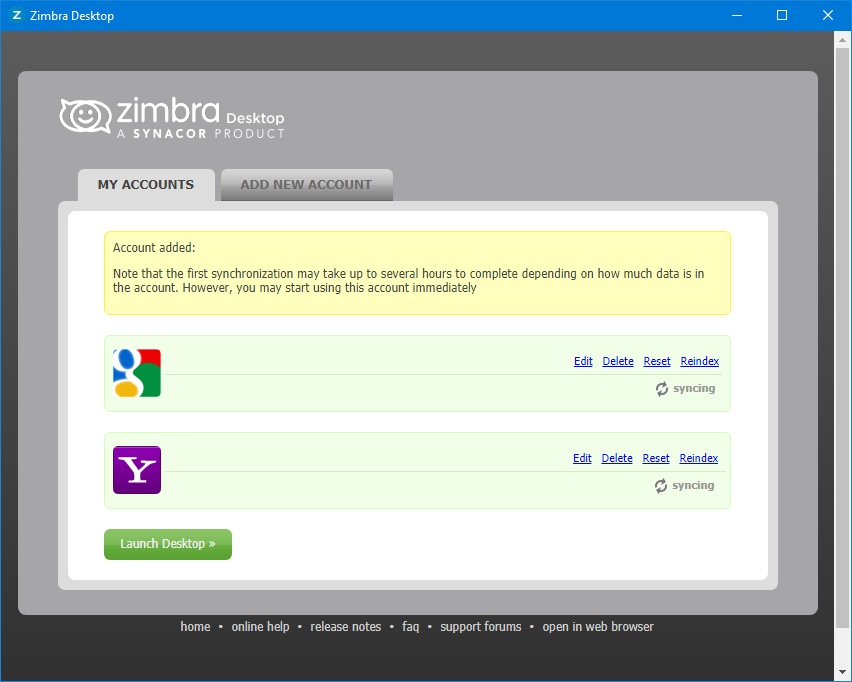This screenshot has width=852, height=682.
Task: Click the syncing icon in the Google account row
Action: (x=661, y=389)
